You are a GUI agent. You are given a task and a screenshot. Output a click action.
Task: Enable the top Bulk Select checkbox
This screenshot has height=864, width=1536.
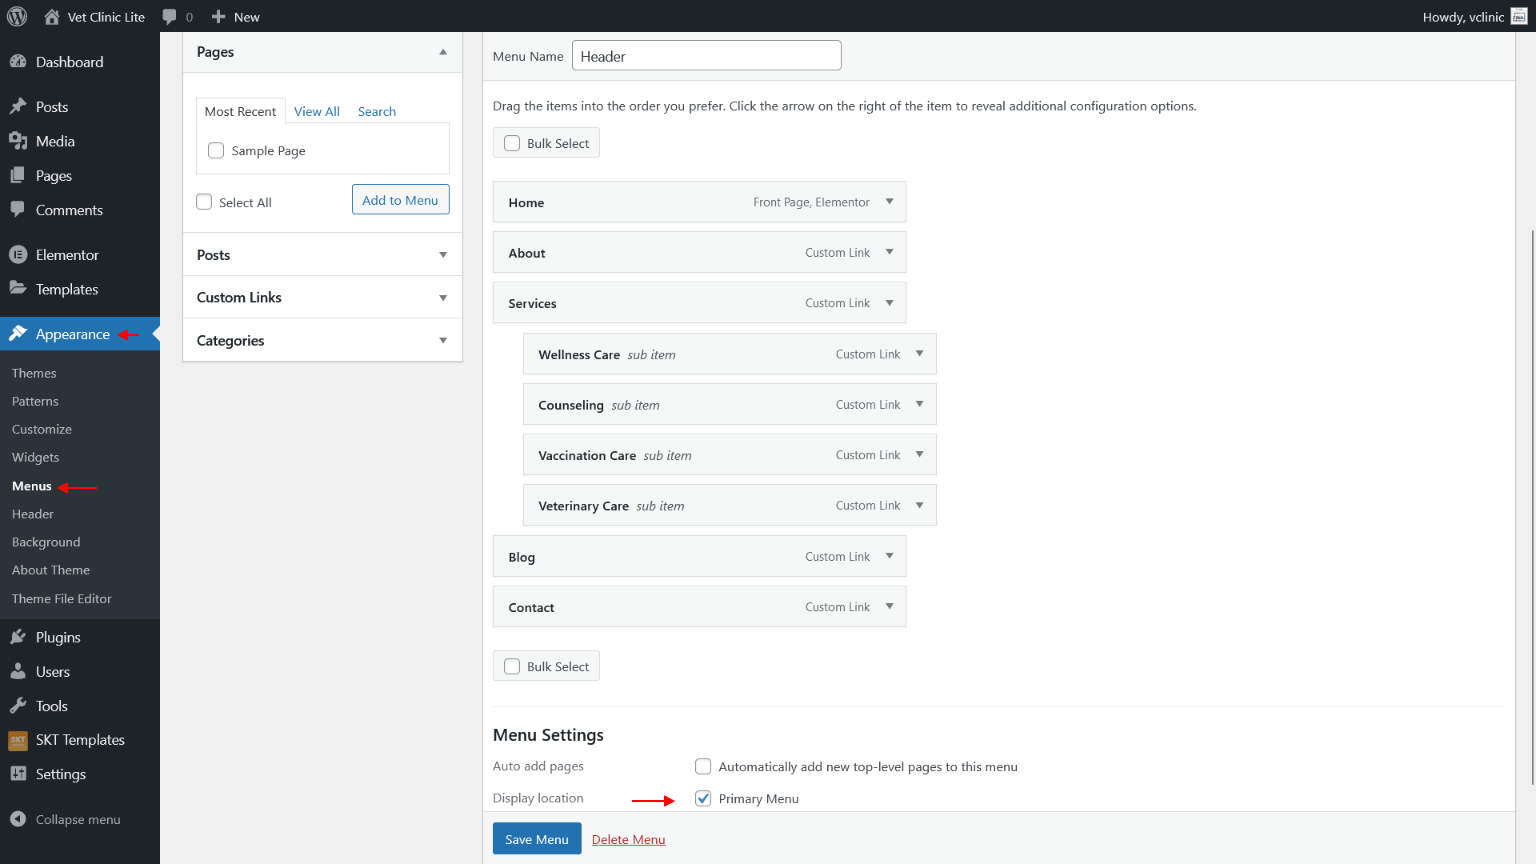[x=512, y=143]
